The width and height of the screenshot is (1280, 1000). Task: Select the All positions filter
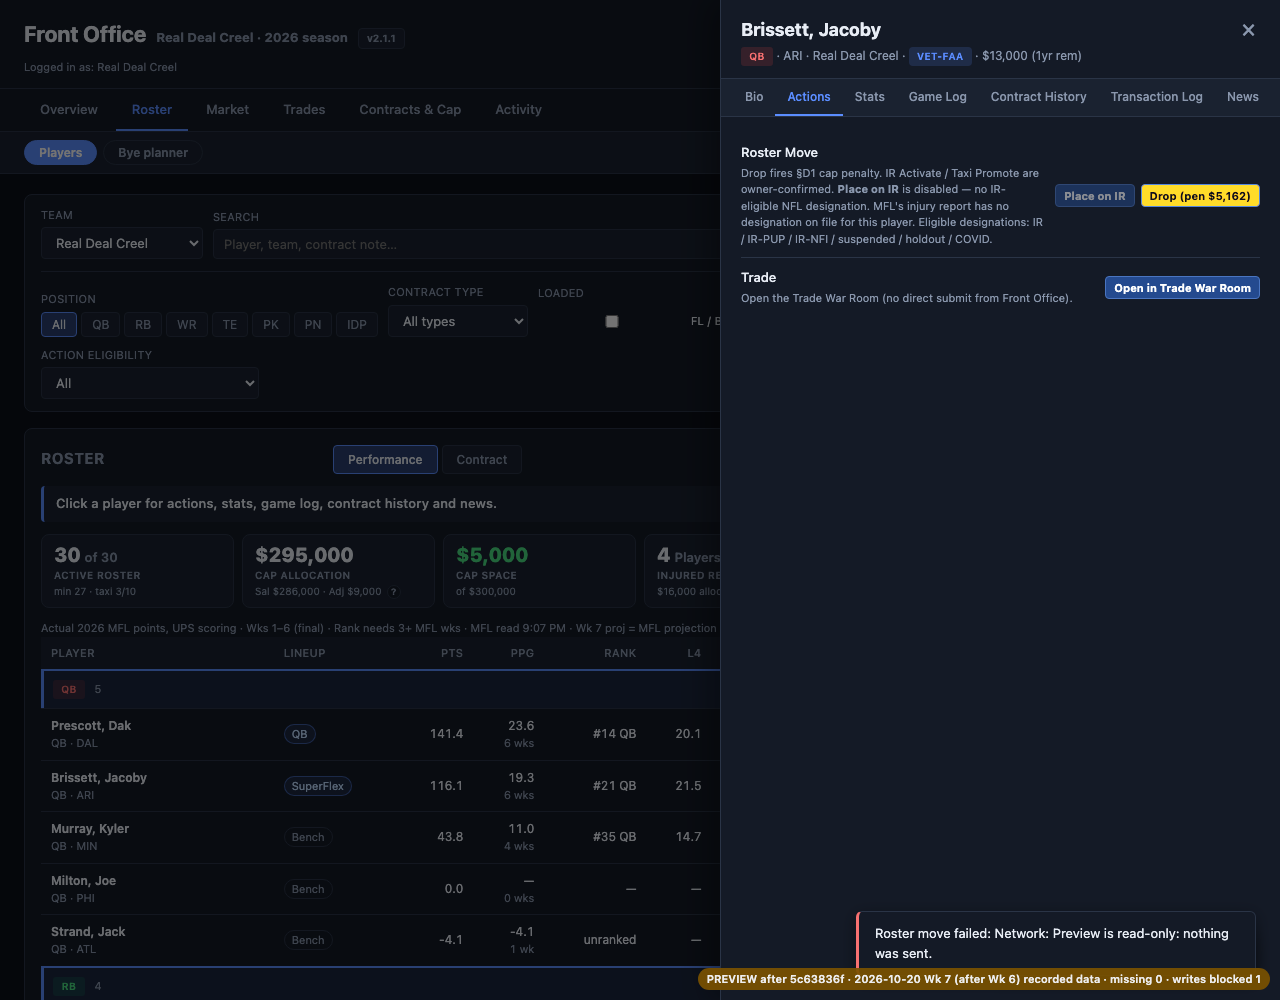pyautogui.click(x=59, y=325)
